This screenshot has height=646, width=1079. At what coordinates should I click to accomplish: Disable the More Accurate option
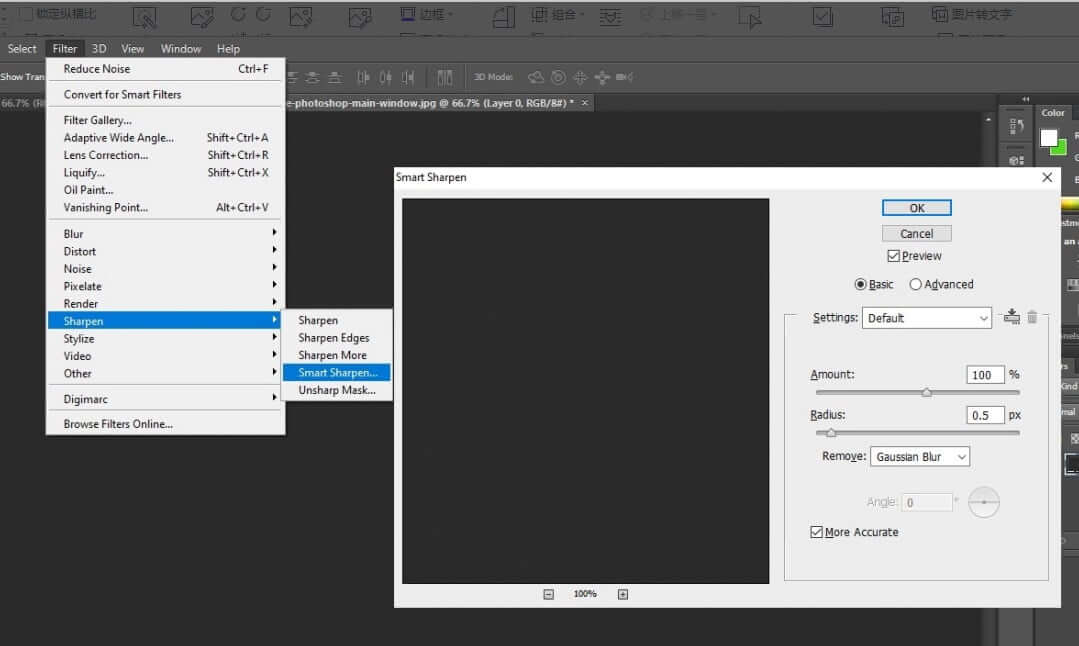(818, 532)
